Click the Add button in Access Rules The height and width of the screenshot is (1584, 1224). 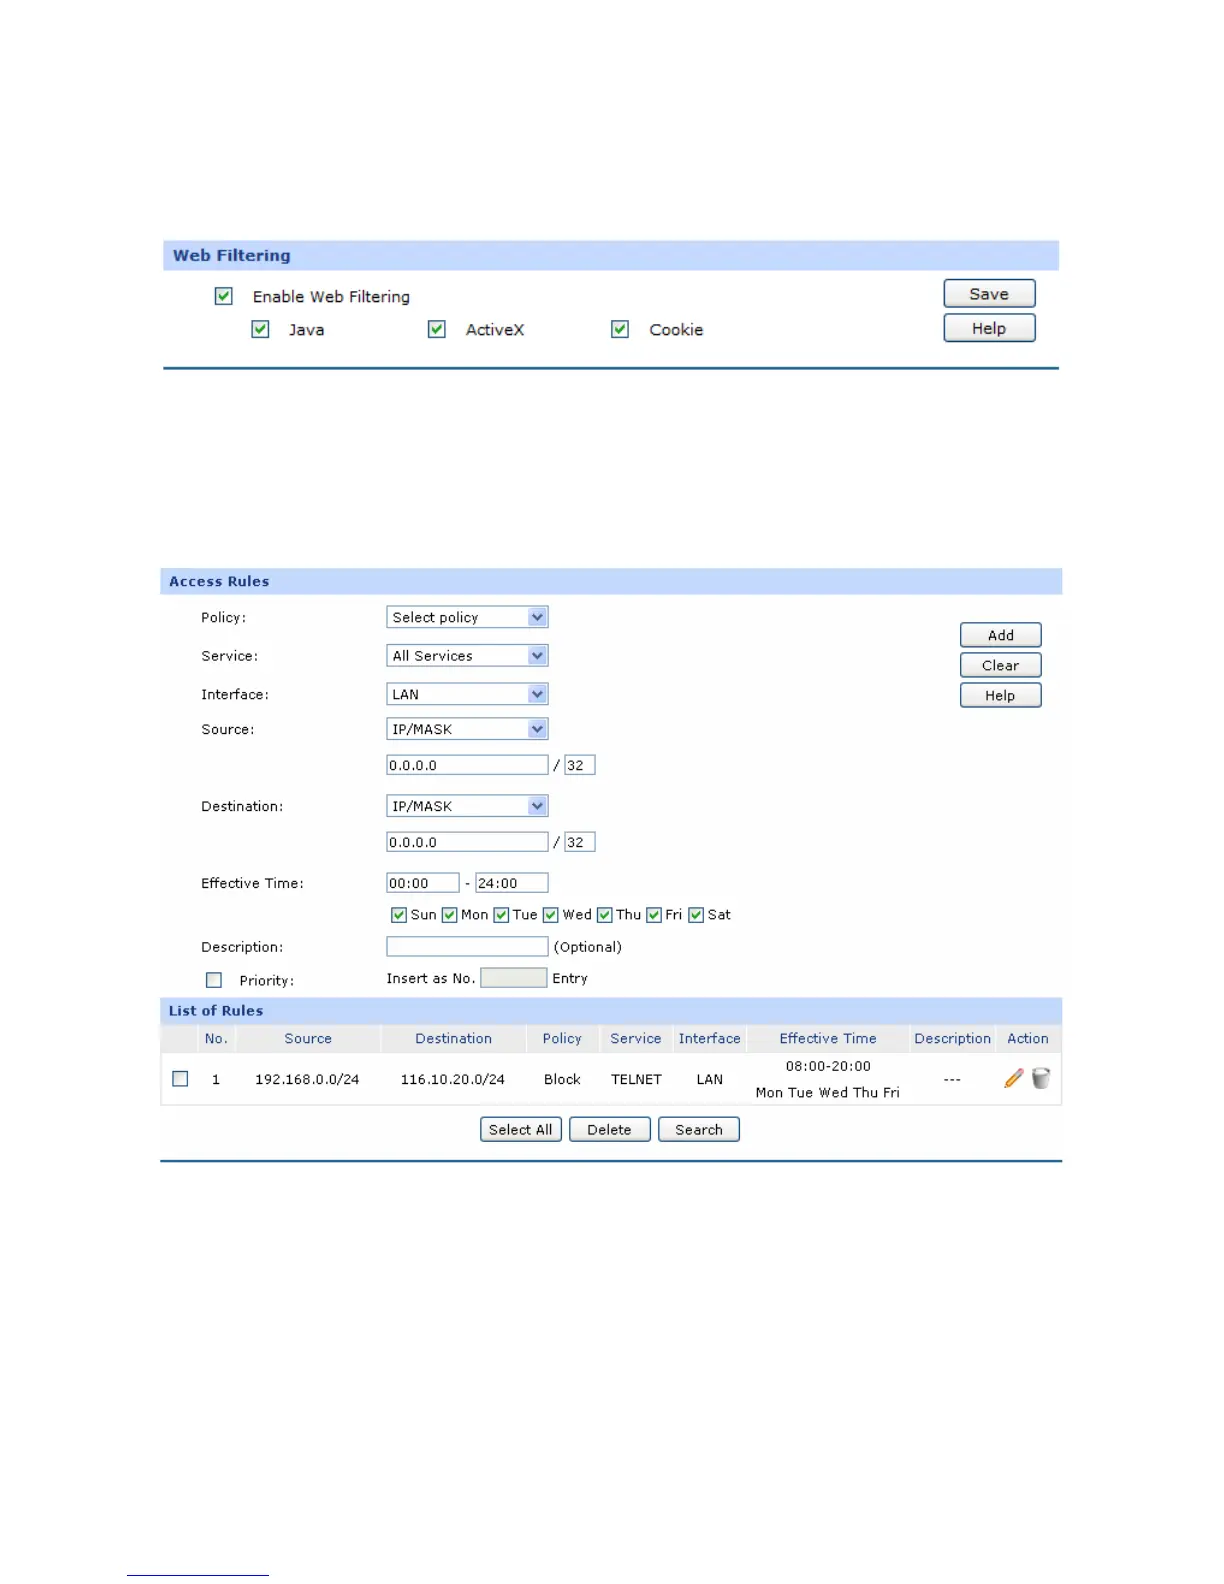(x=1000, y=635)
